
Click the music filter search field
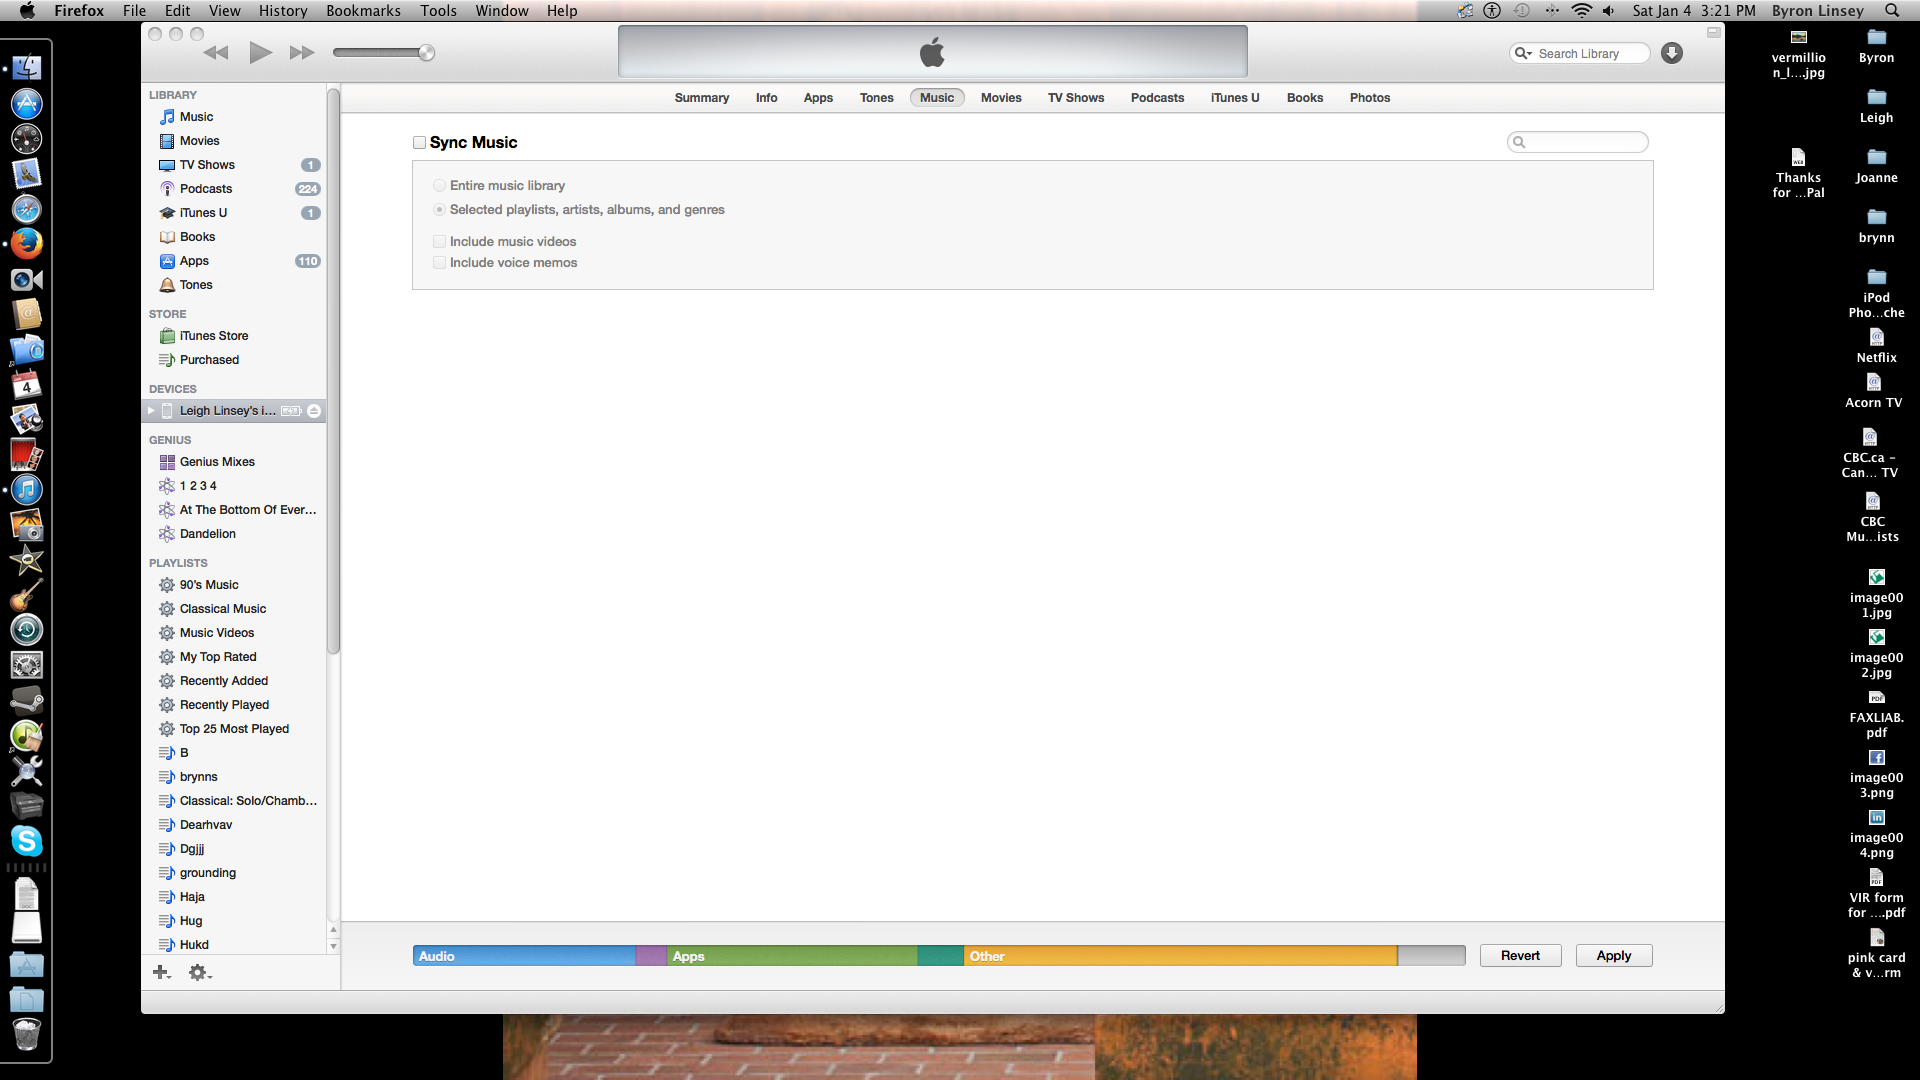tap(1577, 143)
